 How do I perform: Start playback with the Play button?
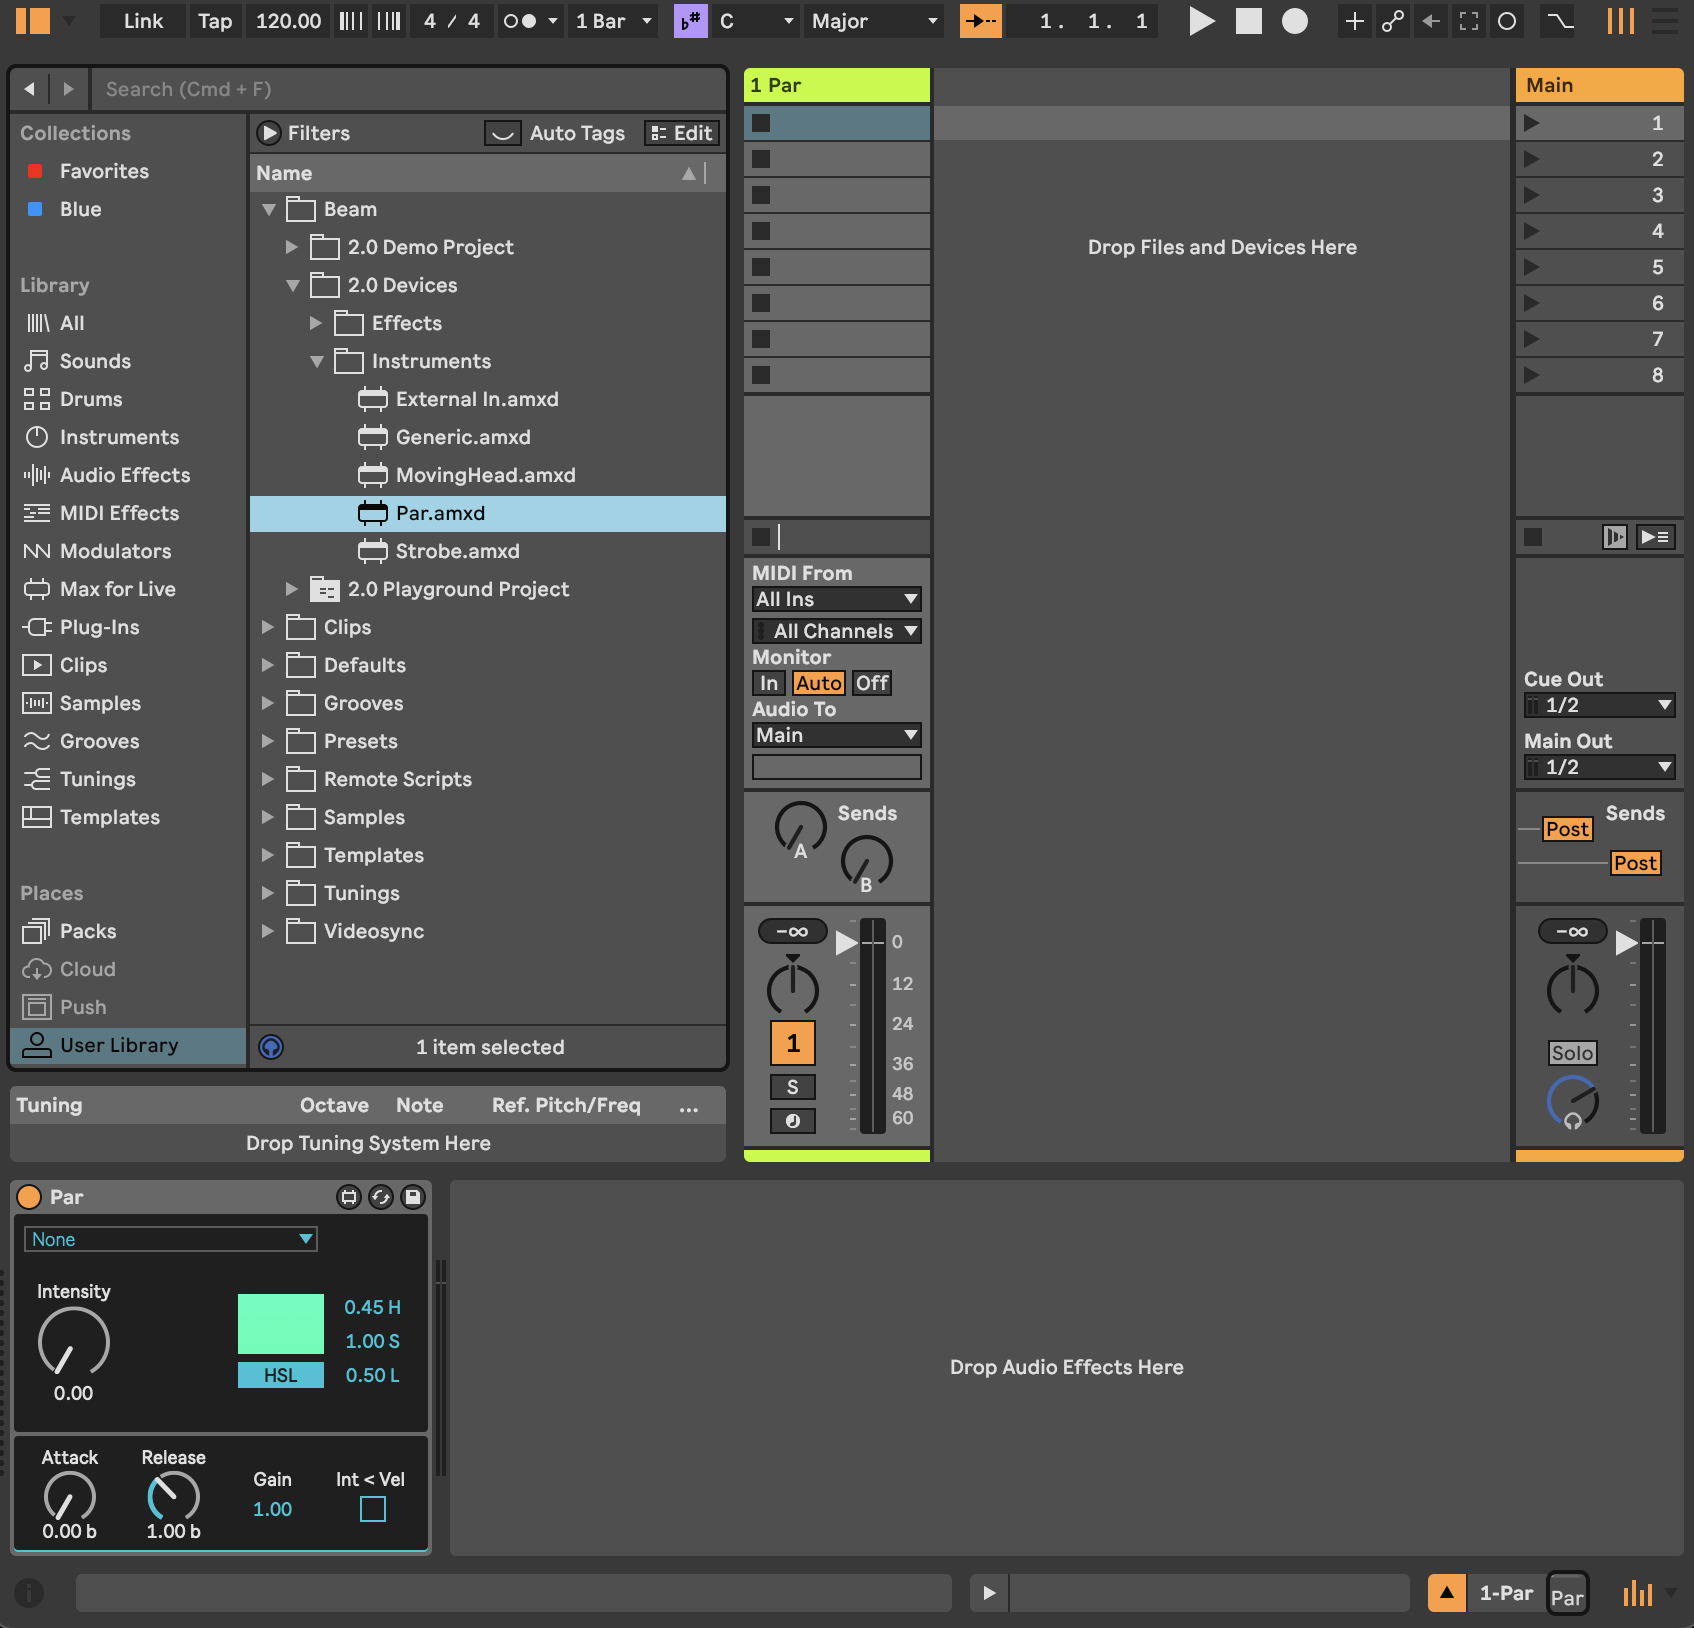point(1201,21)
